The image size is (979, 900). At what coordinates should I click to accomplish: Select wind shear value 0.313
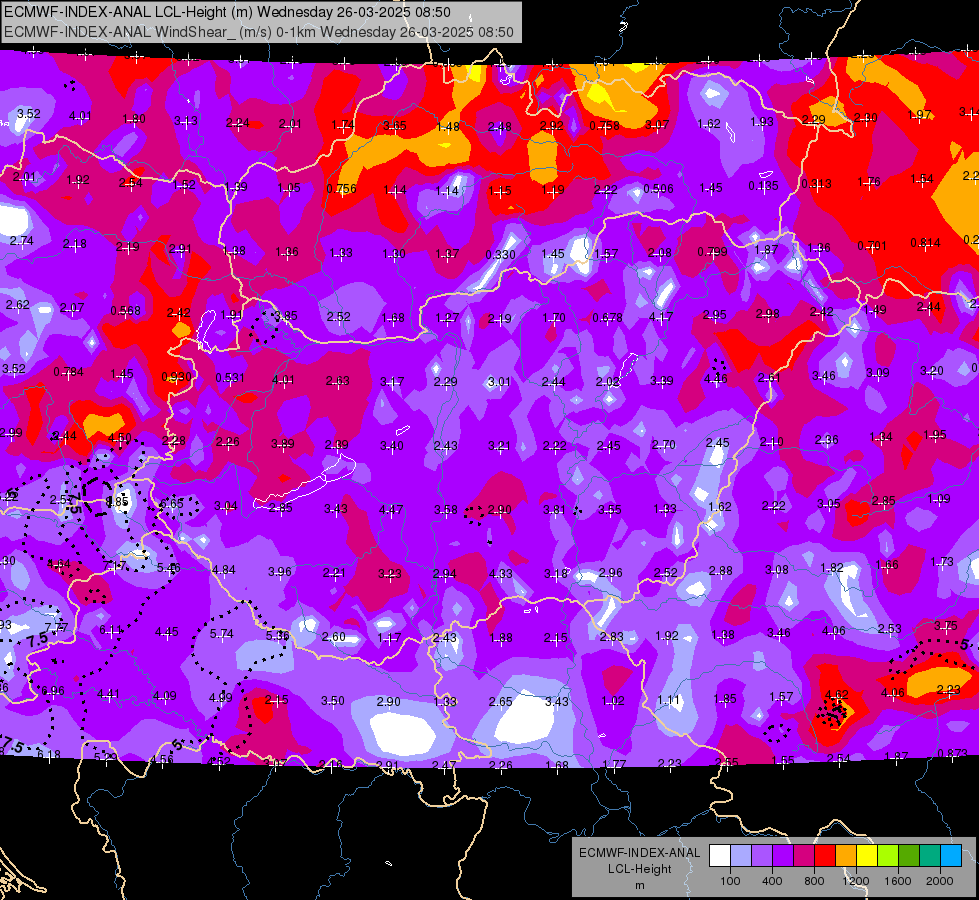pyautogui.click(x=816, y=184)
